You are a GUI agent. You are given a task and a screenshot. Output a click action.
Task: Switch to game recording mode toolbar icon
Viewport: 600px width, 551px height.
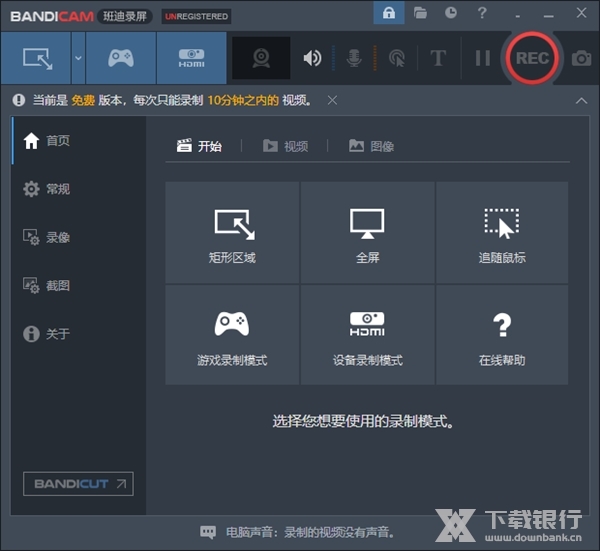click(121, 58)
